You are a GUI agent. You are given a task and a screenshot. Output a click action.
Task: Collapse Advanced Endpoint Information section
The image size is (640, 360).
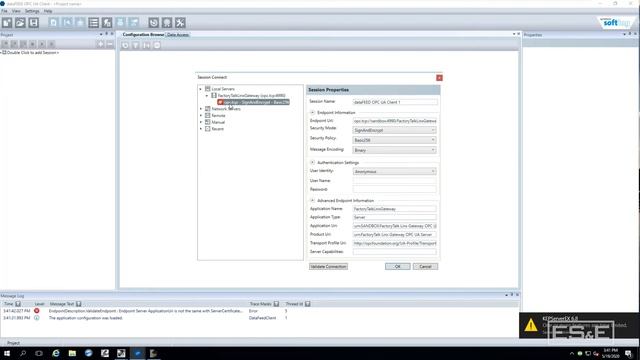[313, 200]
